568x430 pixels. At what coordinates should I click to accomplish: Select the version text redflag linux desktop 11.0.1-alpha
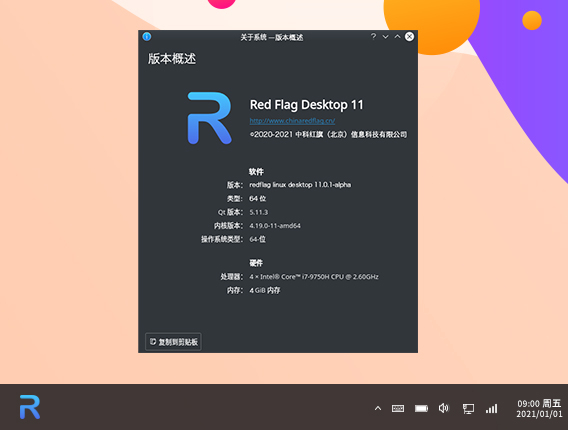(300, 185)
